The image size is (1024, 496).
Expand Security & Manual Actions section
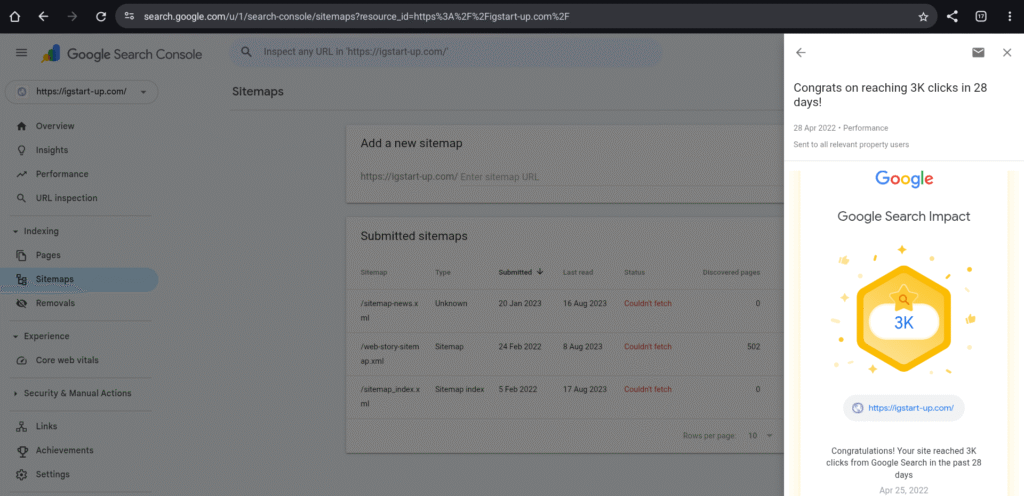point(16,393)
